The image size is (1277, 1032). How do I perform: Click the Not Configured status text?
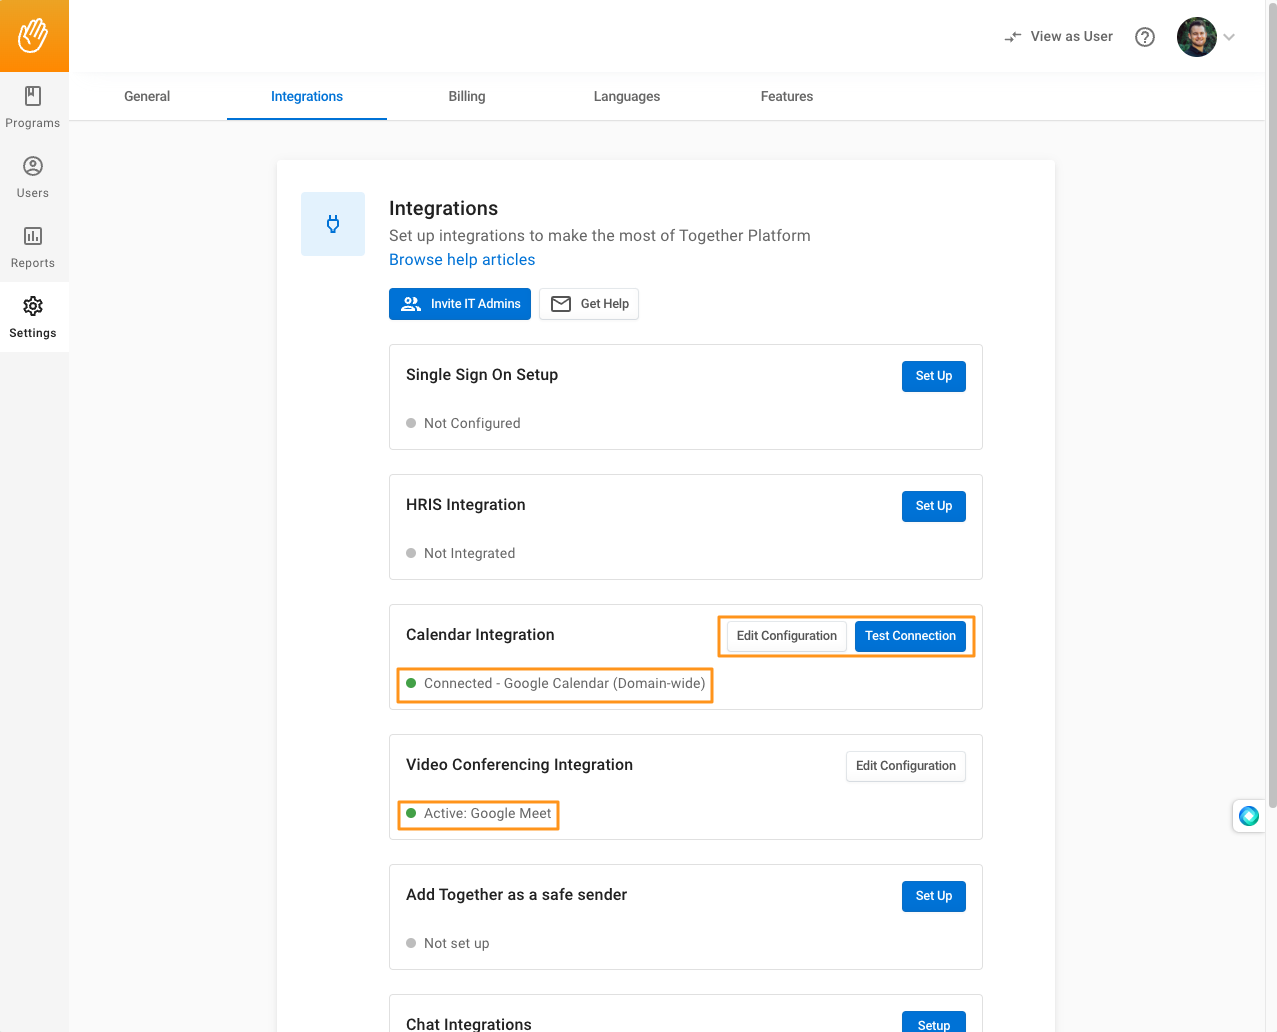[472, 424]
